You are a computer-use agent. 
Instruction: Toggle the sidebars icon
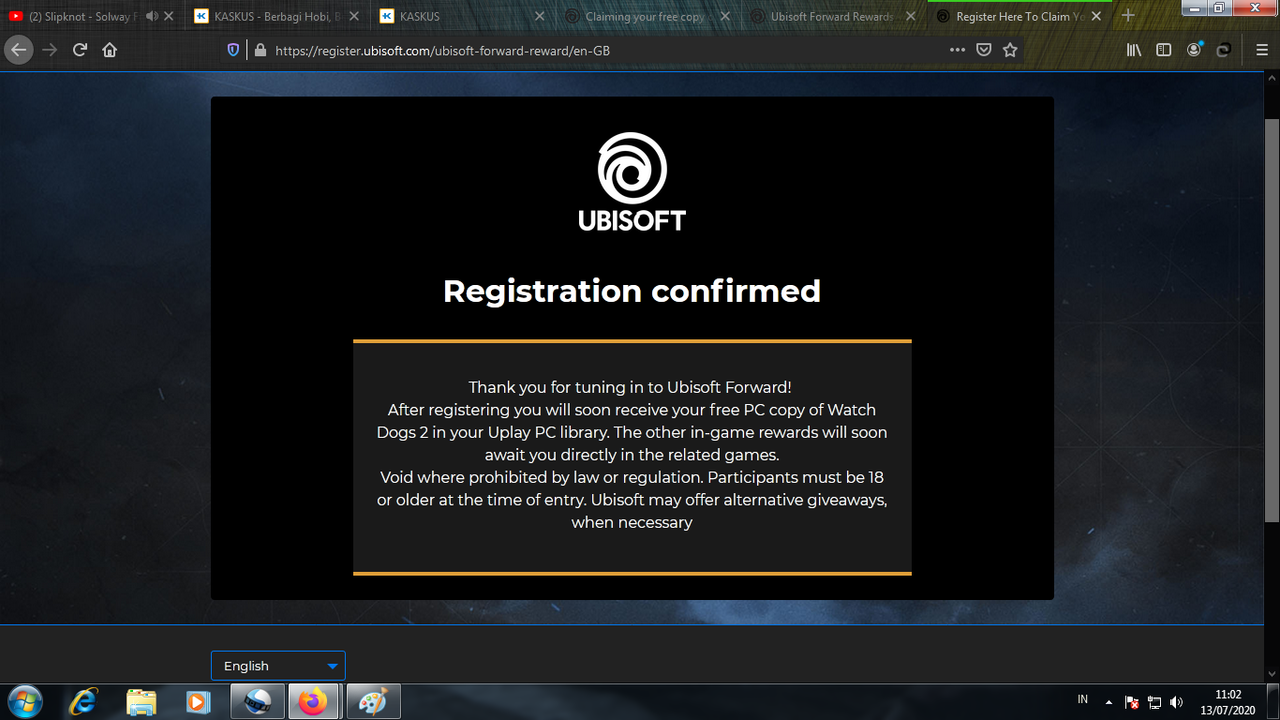(1164, 50)
